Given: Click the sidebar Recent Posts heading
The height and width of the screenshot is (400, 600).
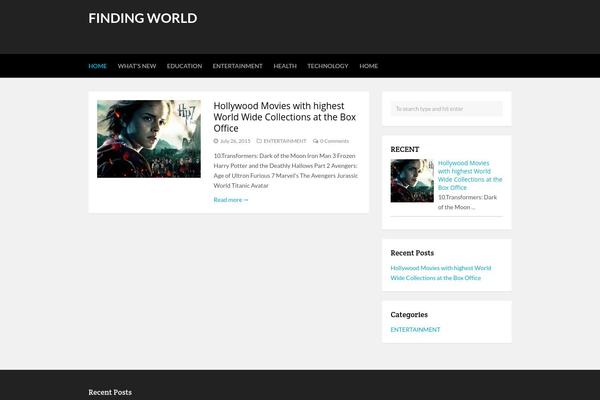Looking at the screenshot, I should click(412, 253).
